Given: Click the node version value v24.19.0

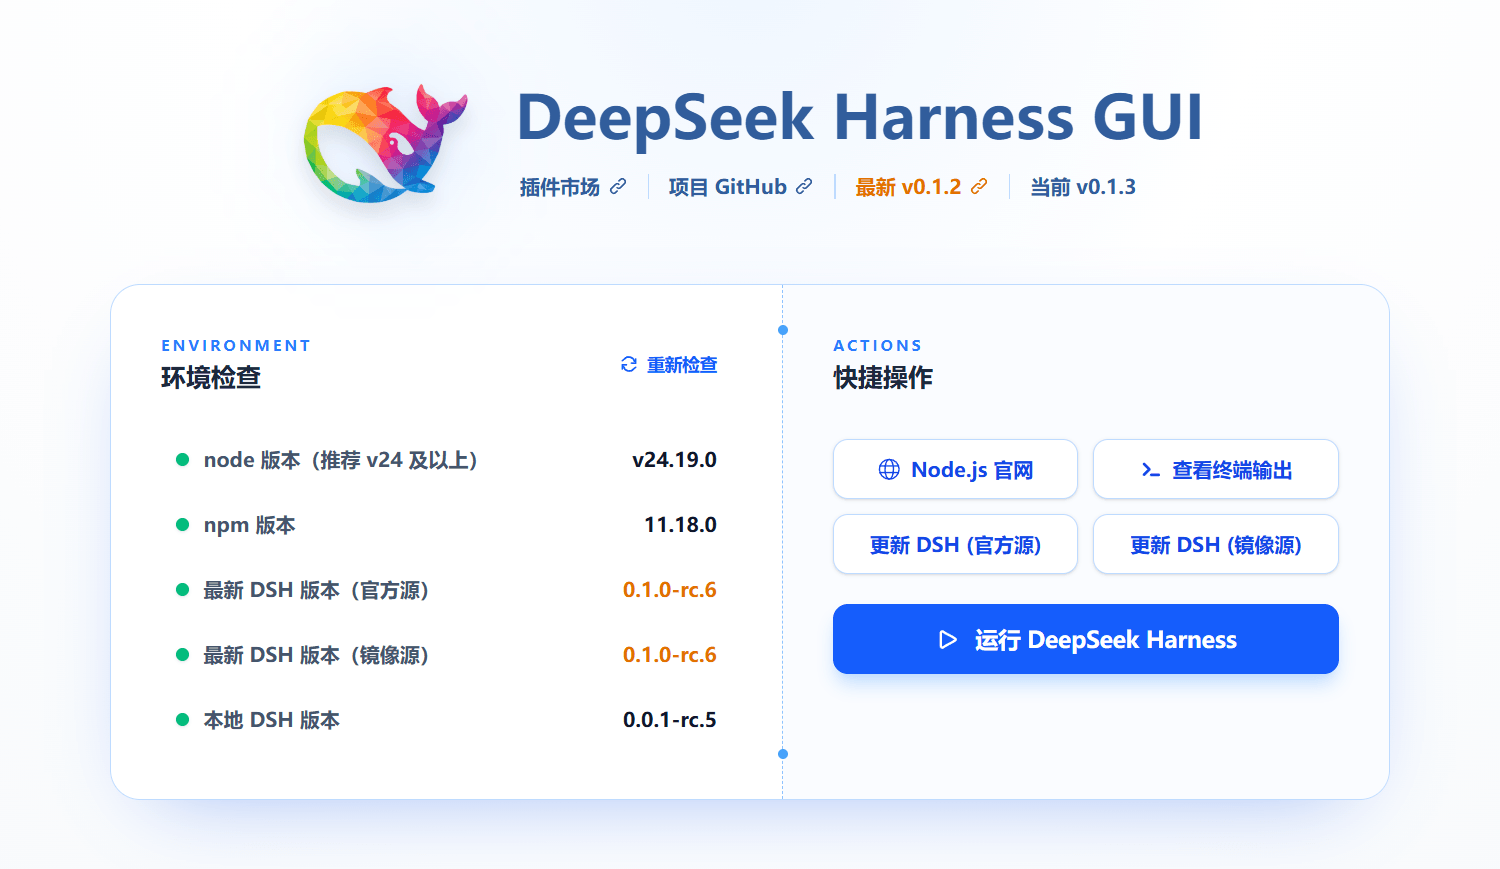Looking at the screenshot, I should [675, 460].
